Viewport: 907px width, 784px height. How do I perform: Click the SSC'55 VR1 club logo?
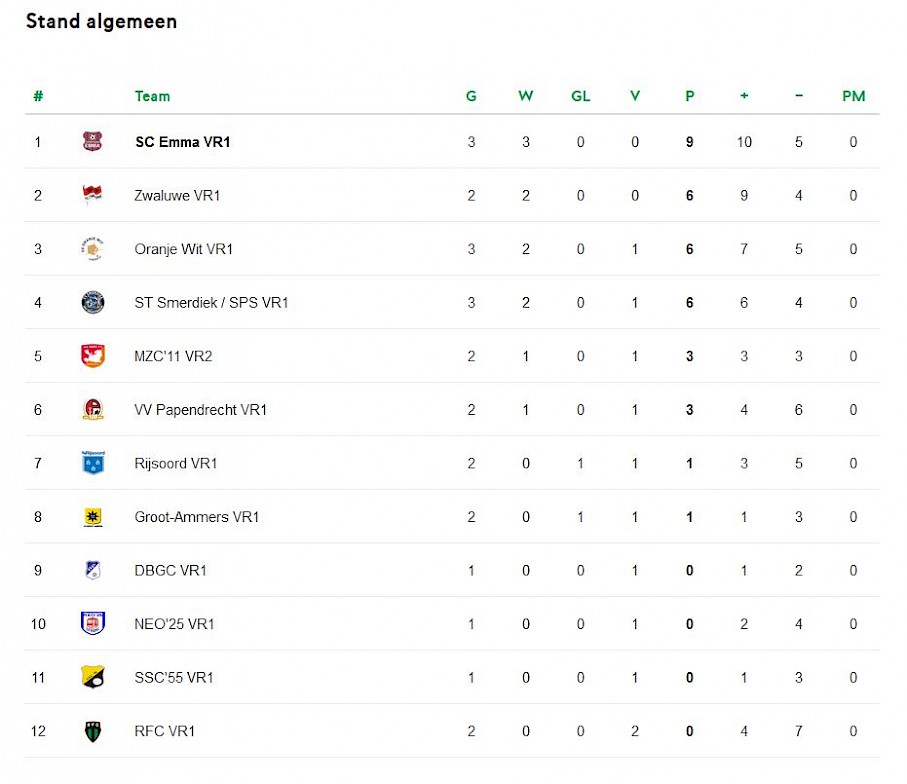pyautogui.click(x=92, y=677)
